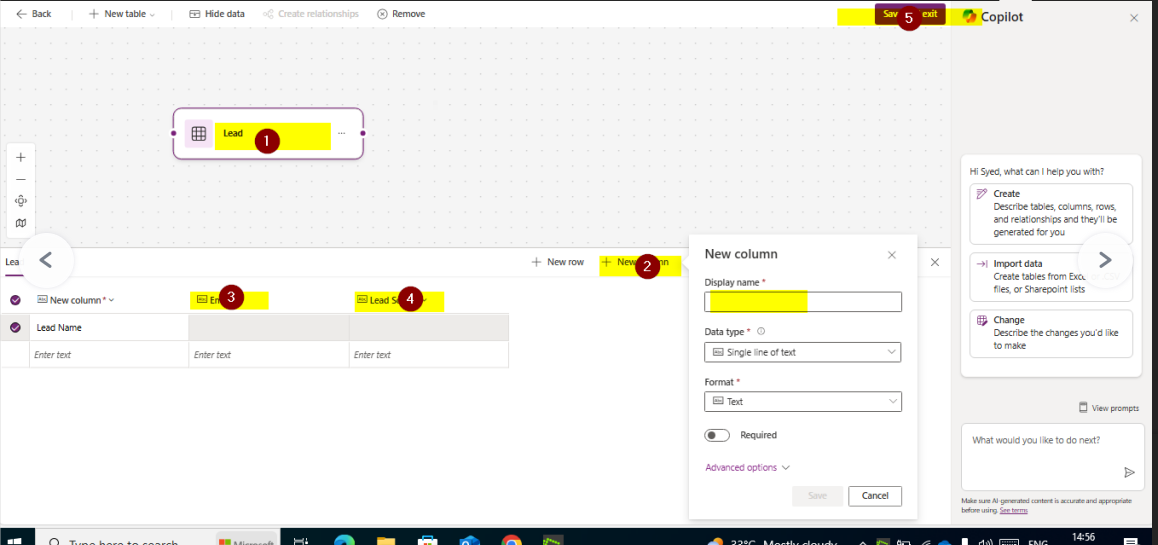This screenshot has height=545, width=1158.
Task: Click Enter text cell under Lead Source column
Action: click(429, 354)
